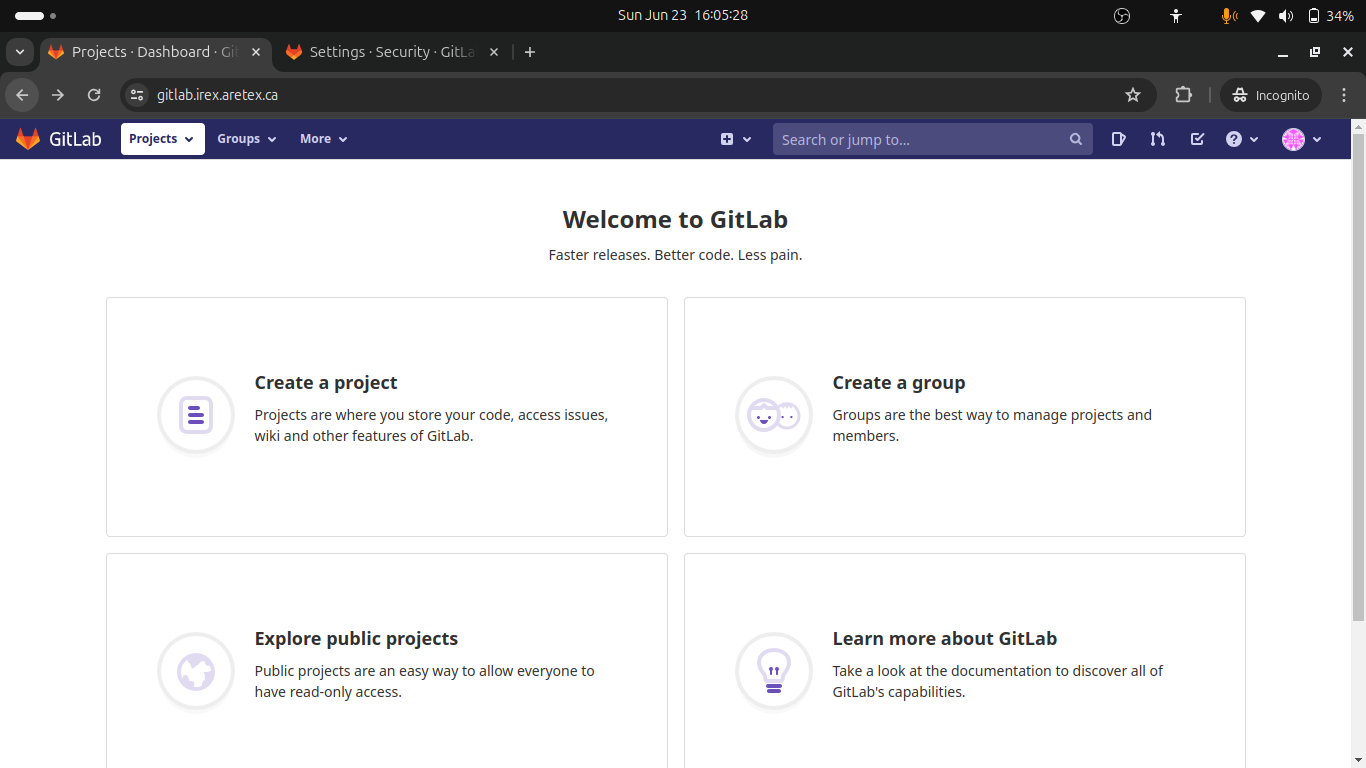Image resolution: width=1366 pixels, height=768 pixels.
Task: Open the Chrome three-dot menu
Action: (1344, 95)
